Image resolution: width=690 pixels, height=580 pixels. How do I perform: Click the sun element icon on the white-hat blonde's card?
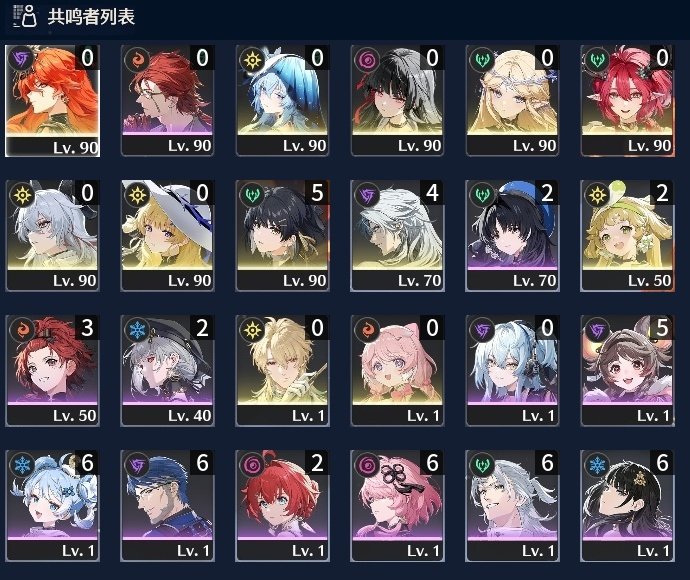coord(137,195)
